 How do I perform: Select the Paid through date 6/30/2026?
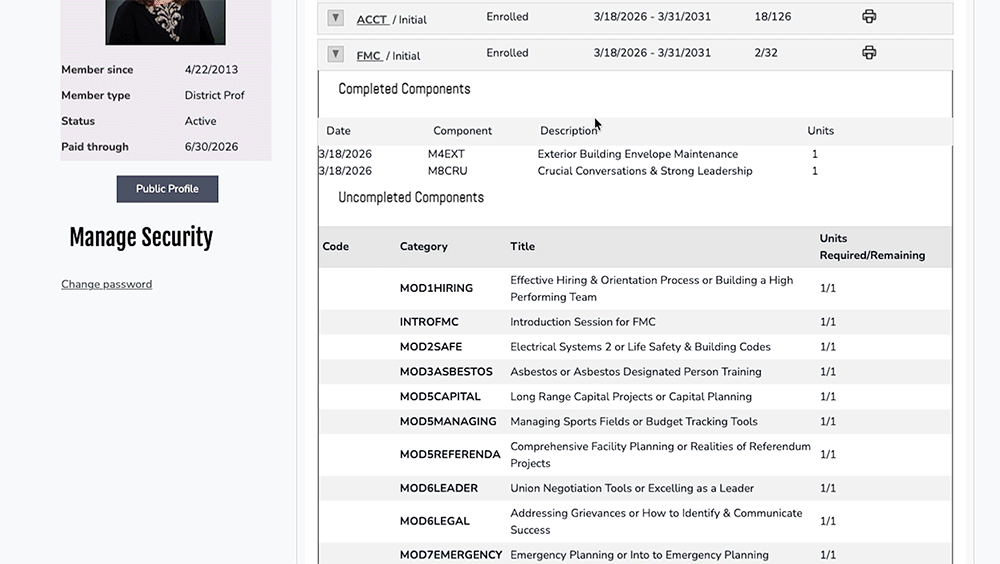click(x=211, y=147)
